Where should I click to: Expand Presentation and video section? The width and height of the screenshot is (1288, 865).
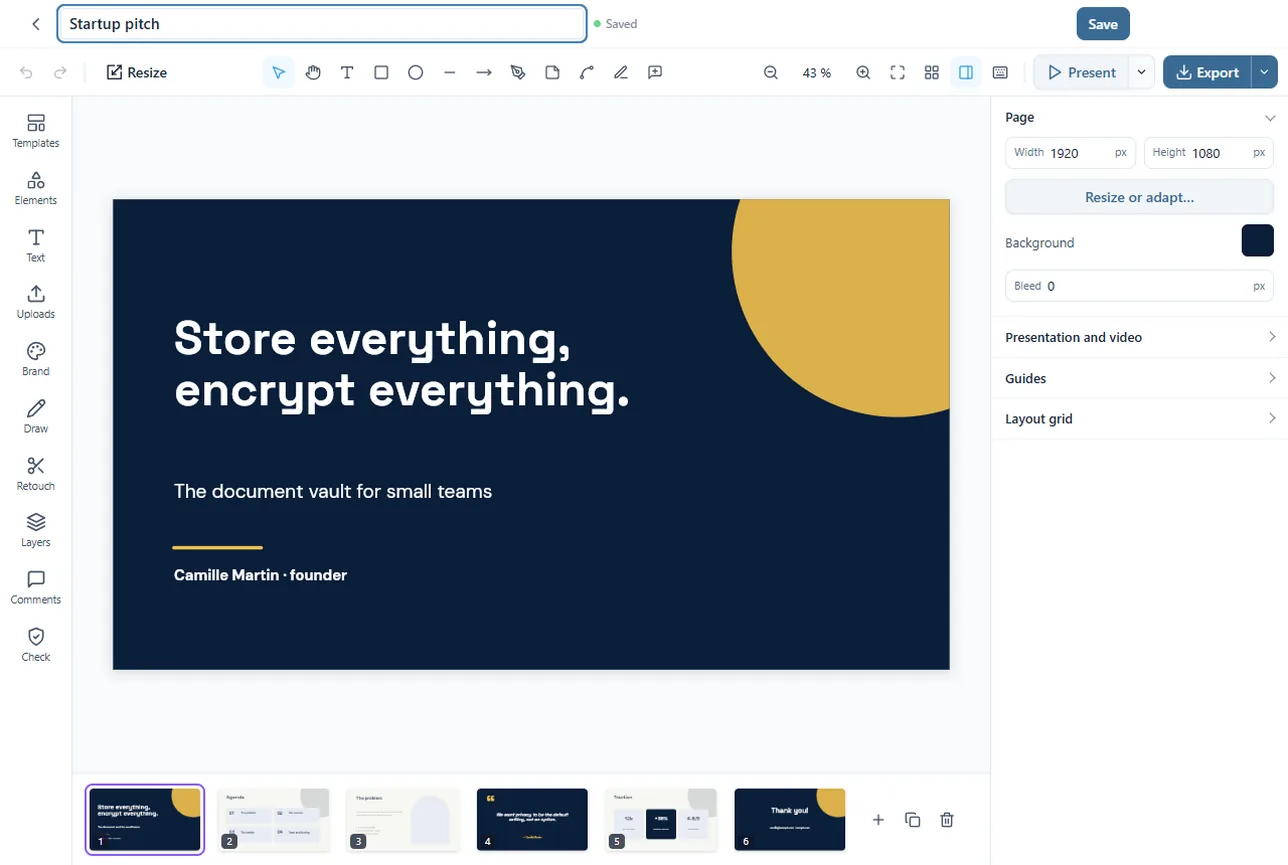point(1139,337)
